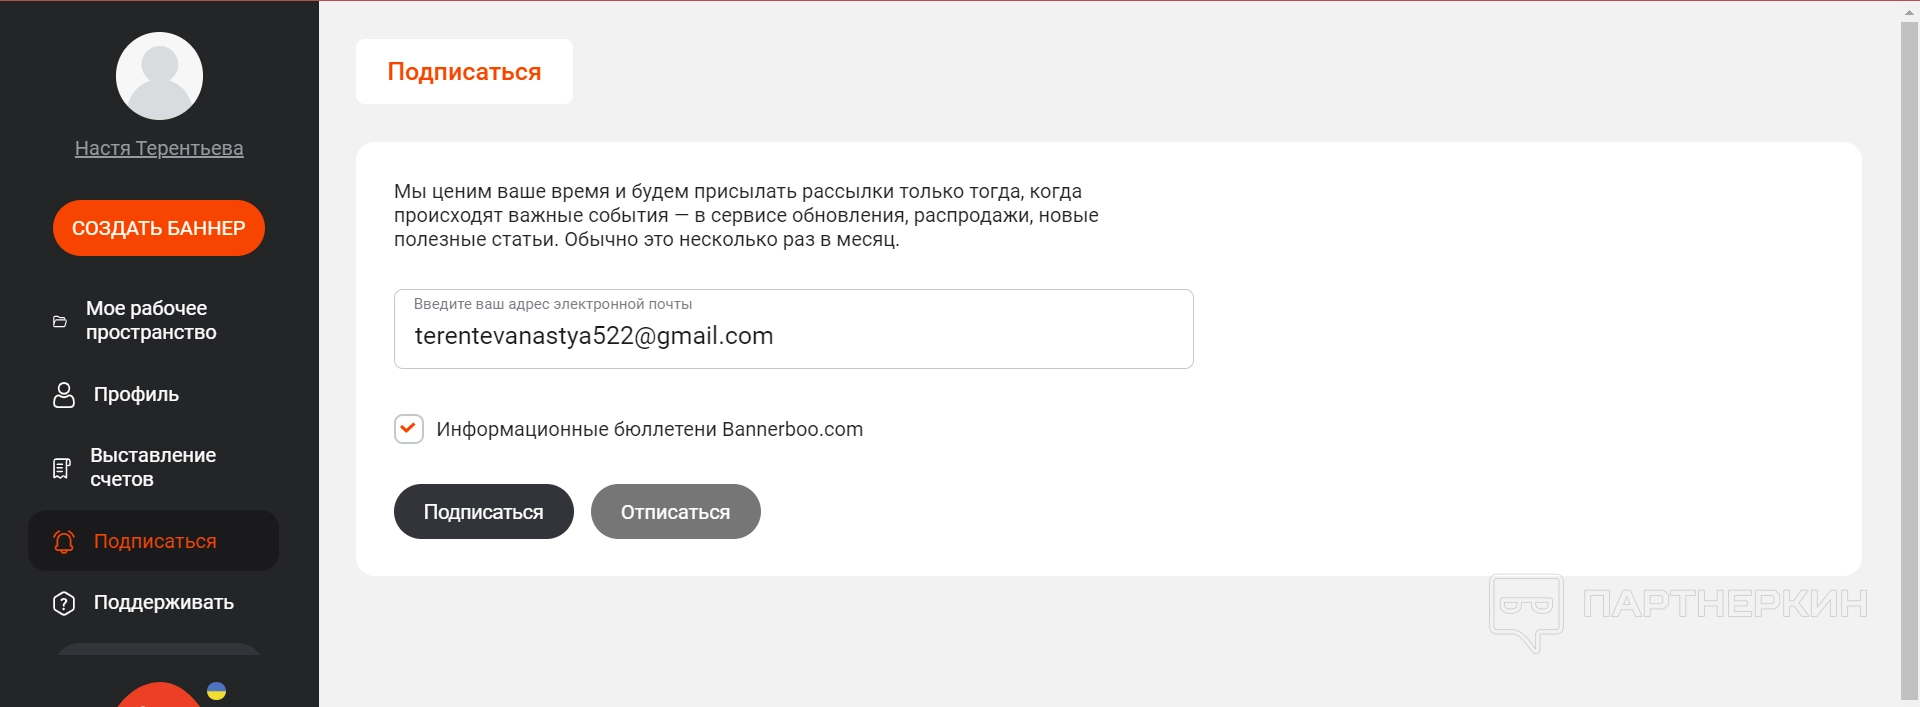The height and width of the screenshot is (707, 1920).
Task: Select the Подписаться tab above the form
Action: coord(464,72)
